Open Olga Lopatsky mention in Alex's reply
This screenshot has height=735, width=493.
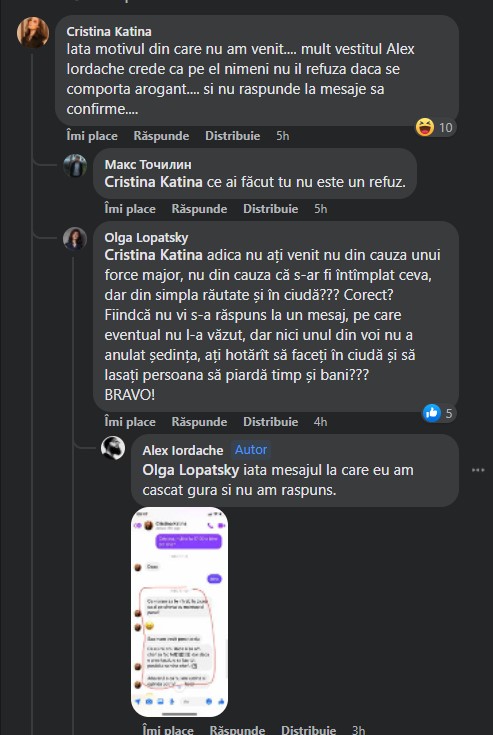point(191,470)
